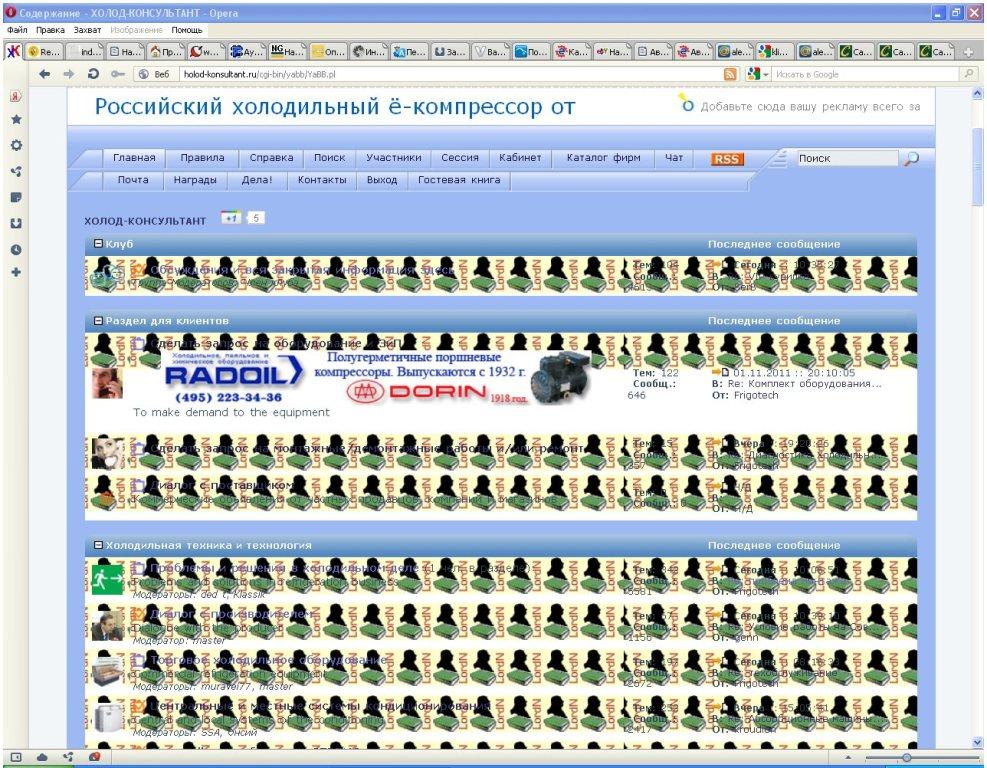Open the Каталог фирм menu item
The height and width of the screenshot is (768, 987).
click(x=604, y=158)
